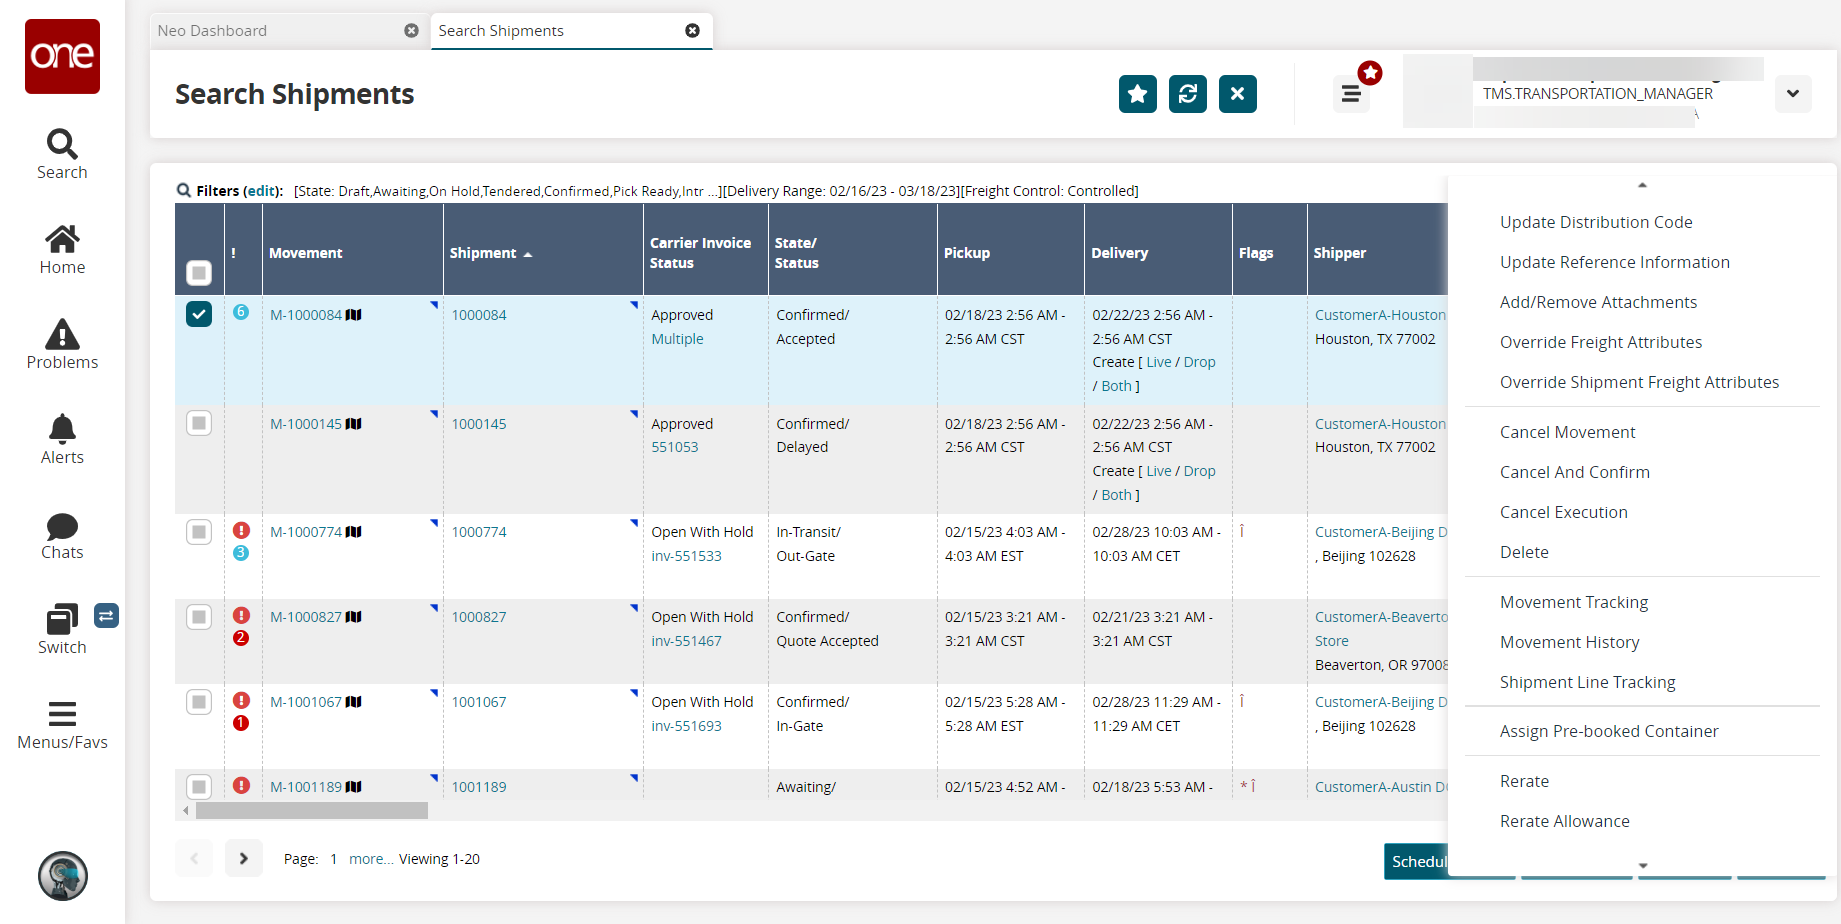
Task: Click the filters edit link
Action: [x=262, y=191]
